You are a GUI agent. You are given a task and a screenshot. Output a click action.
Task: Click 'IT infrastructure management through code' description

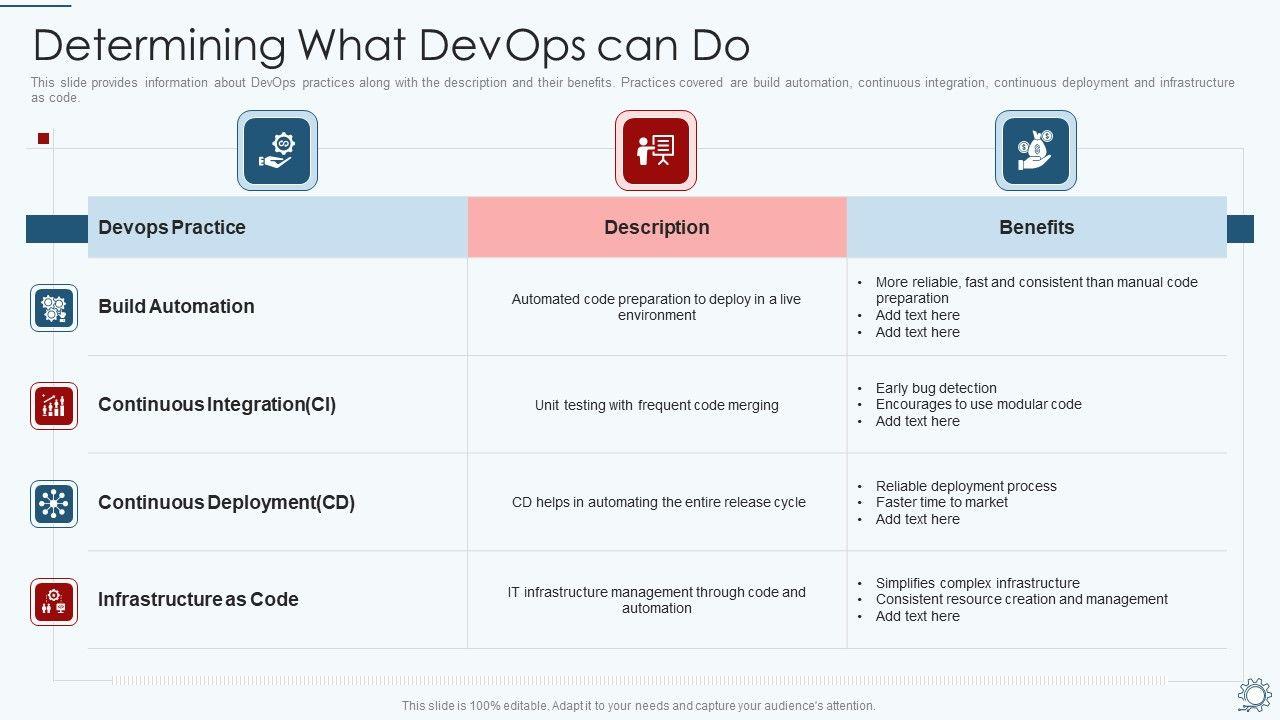[x=656, y=600]
